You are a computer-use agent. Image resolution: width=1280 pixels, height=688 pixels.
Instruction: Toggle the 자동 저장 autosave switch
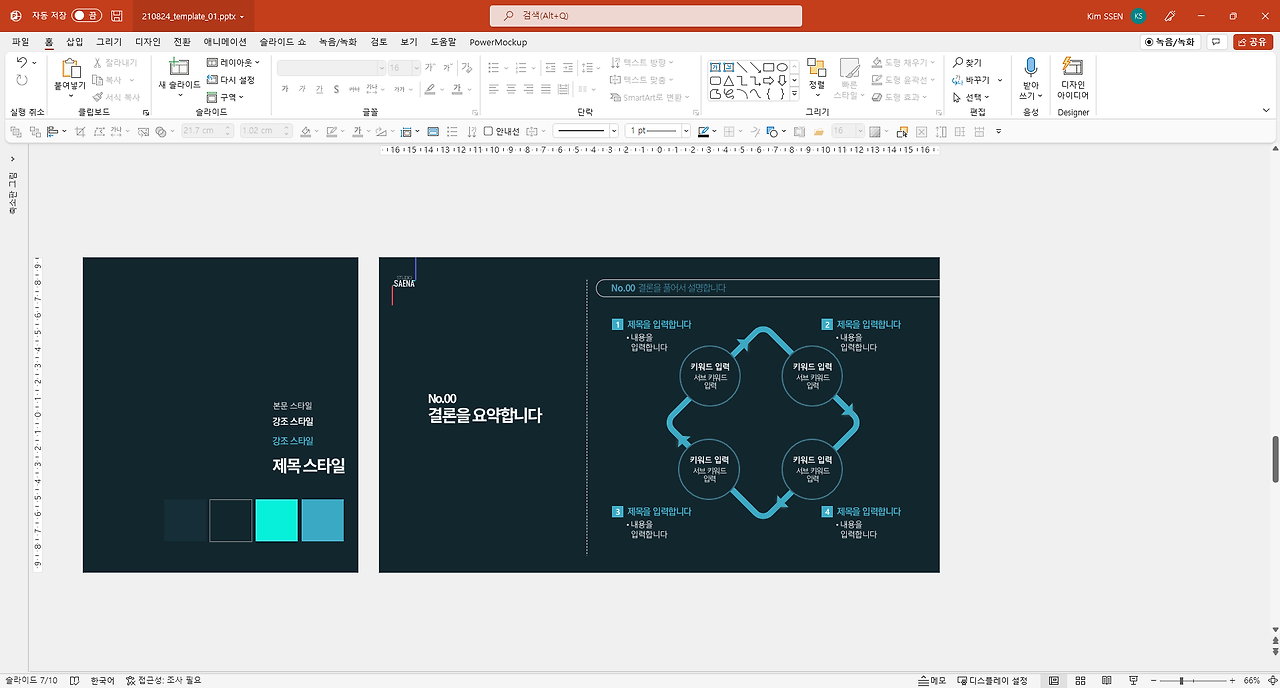[x=87, y=16]
